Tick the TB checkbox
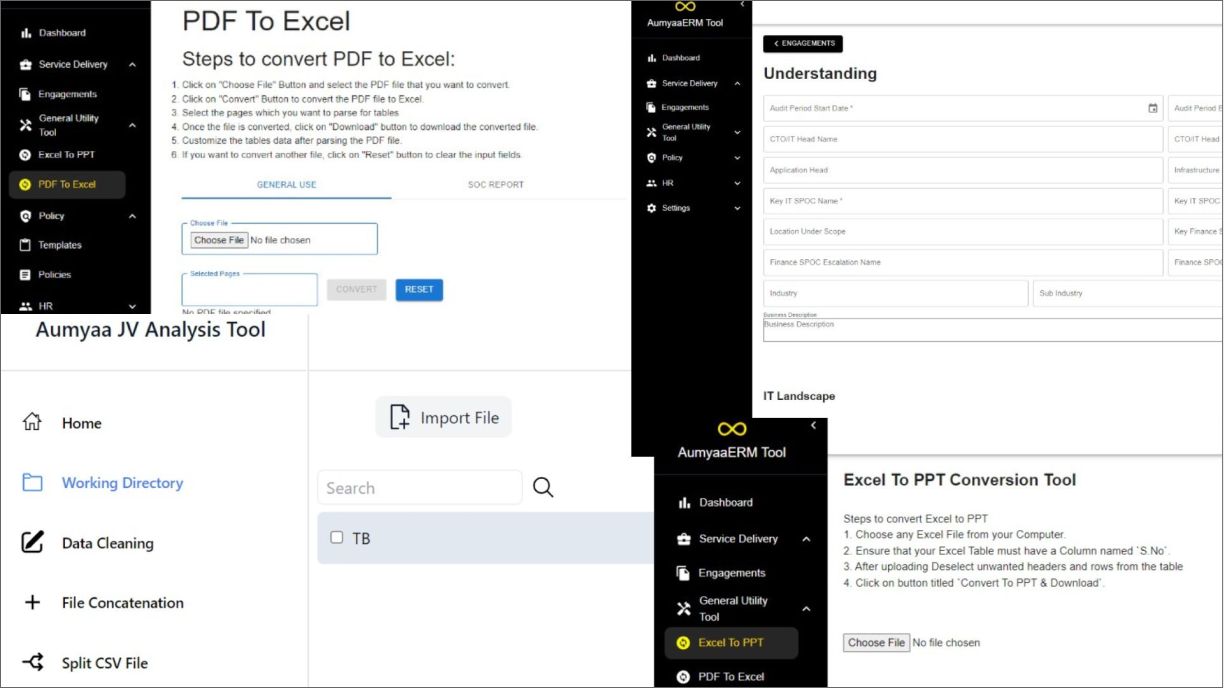Image resolution: width=1224 pixels, height=688 pixels. [337, 538]
